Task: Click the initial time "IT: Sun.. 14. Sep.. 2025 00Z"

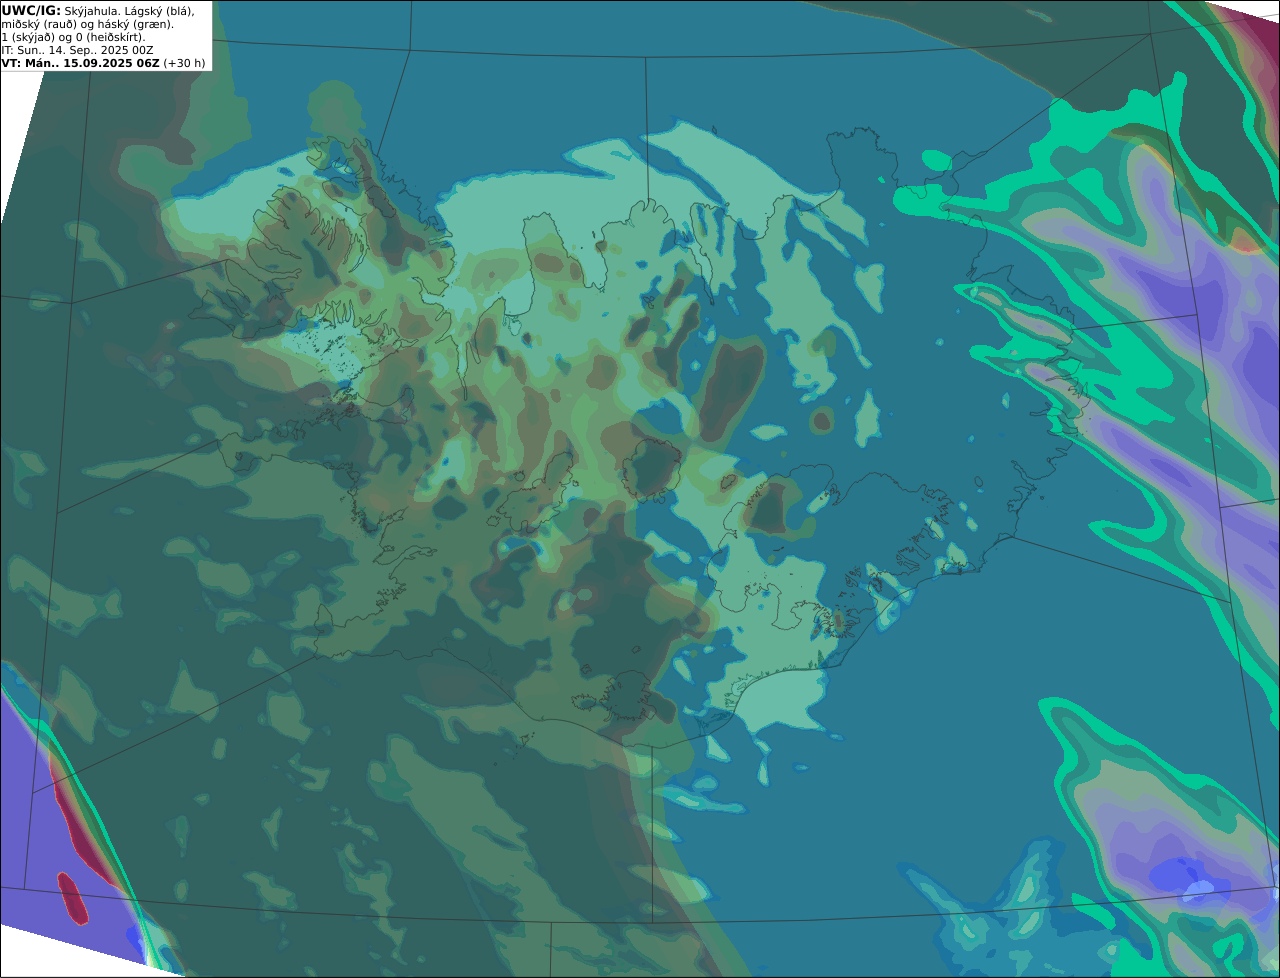Action: click(x=77, y=50)
